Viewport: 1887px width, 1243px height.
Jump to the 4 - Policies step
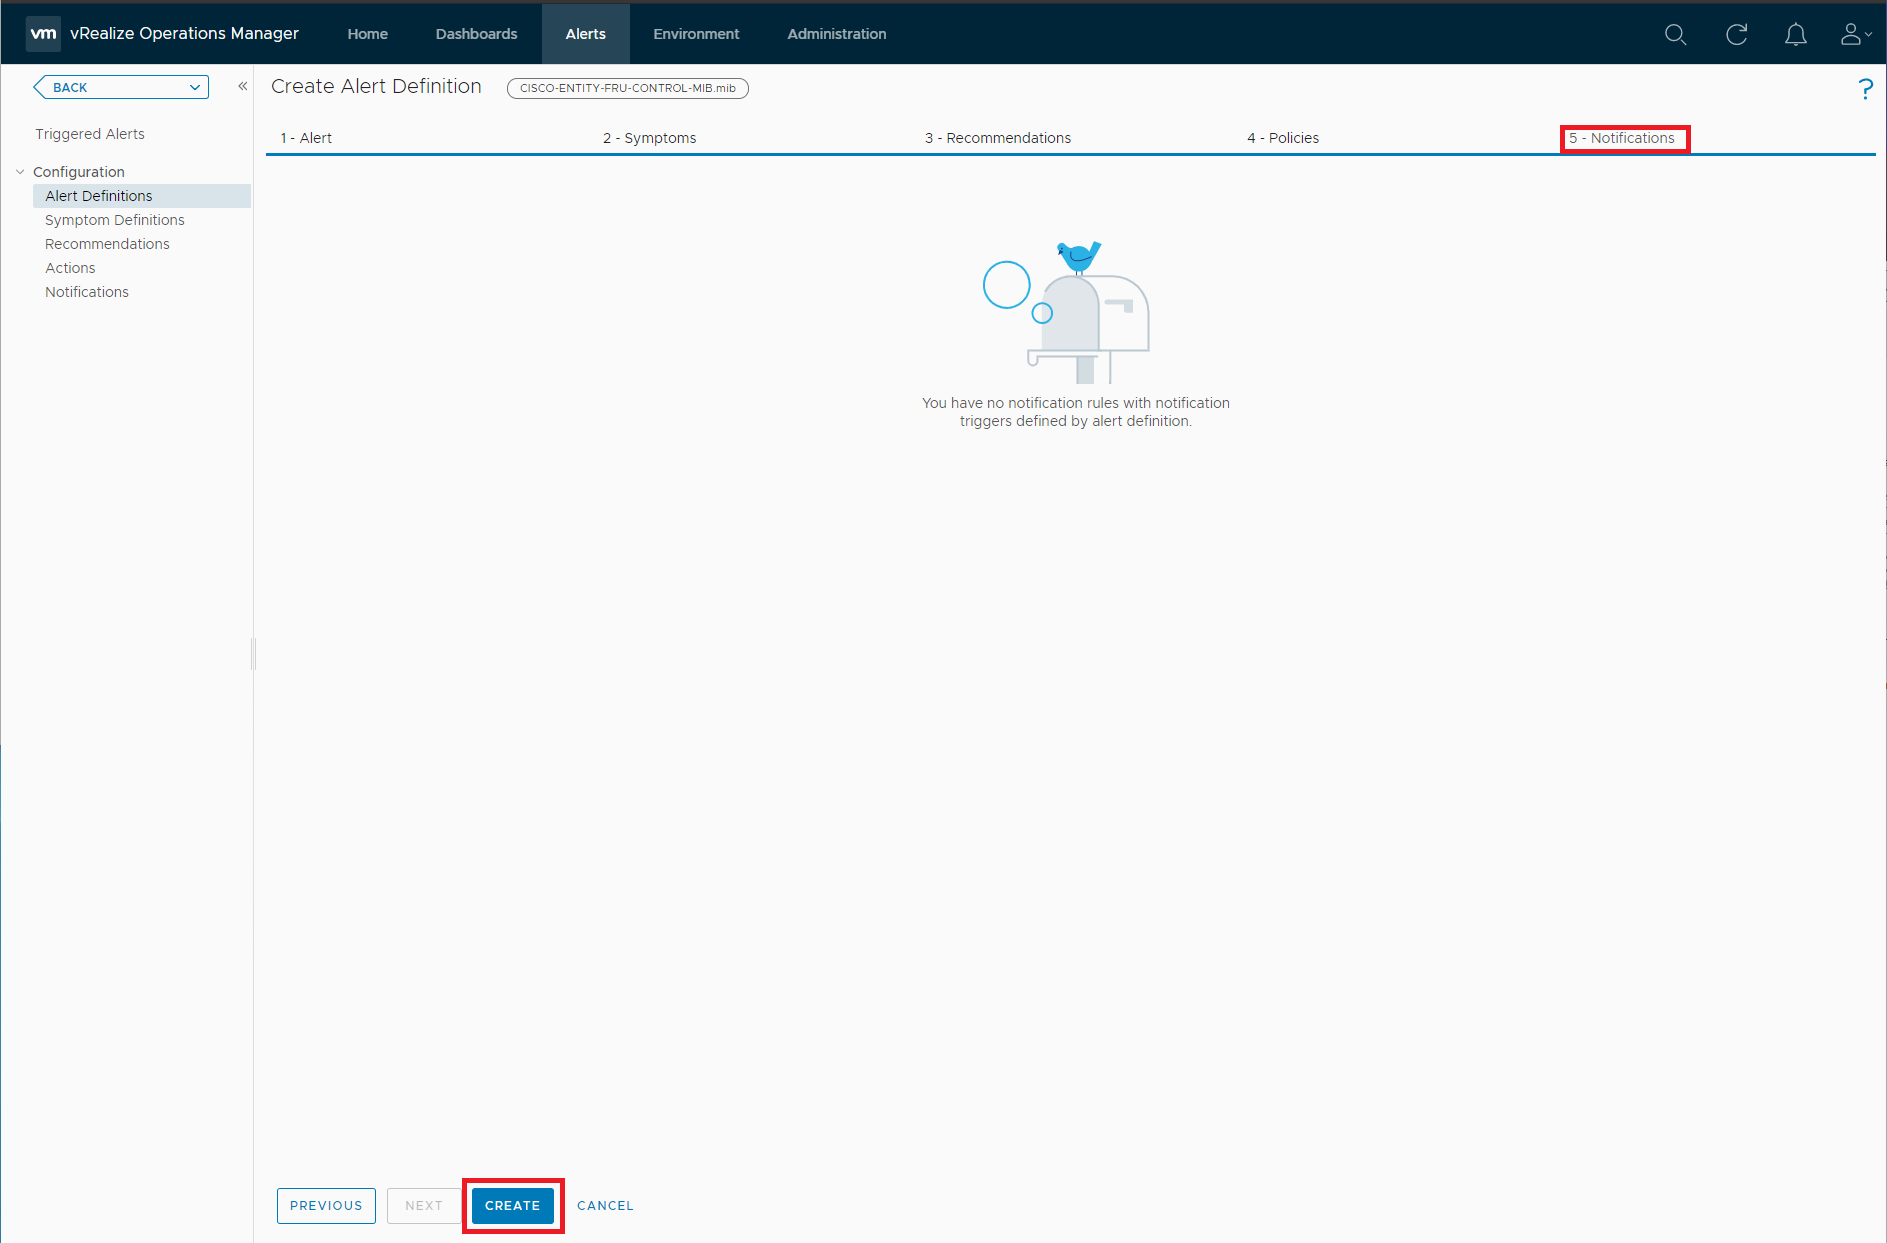click(1282, 138)
